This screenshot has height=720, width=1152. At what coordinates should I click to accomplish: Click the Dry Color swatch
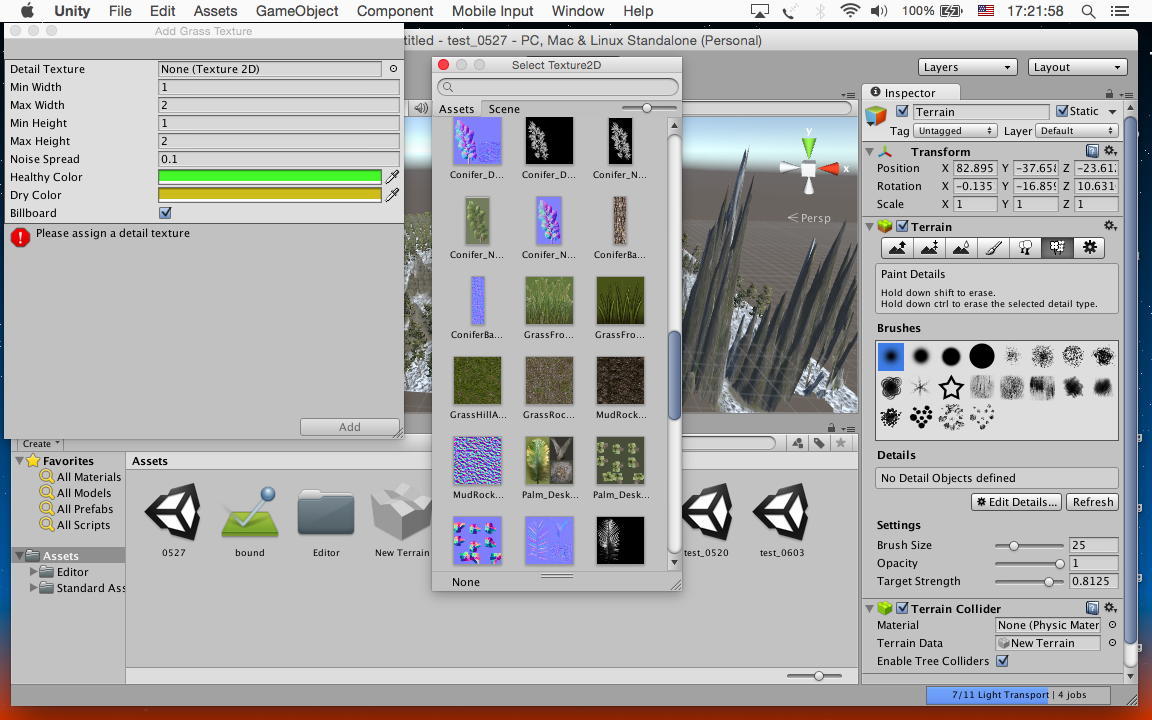pyautogui.click(x=269, y=195)
